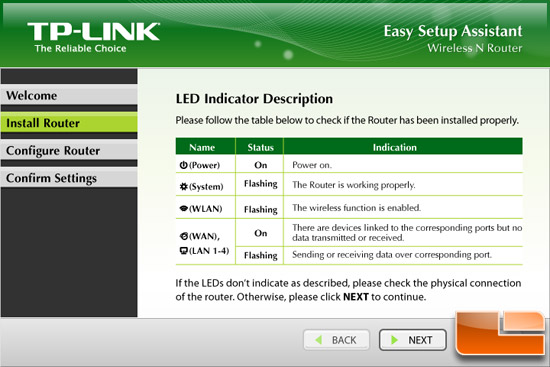Click the BACK button
The width and height of the screenshot is (550, 367).
click(336, 340)
